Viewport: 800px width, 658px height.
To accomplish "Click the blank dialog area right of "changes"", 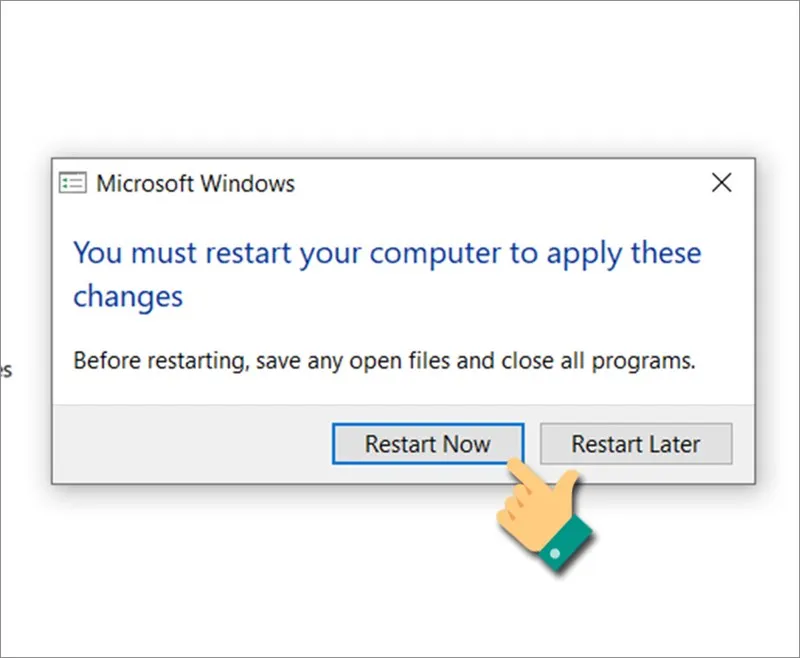I will [x=450, y=298].
